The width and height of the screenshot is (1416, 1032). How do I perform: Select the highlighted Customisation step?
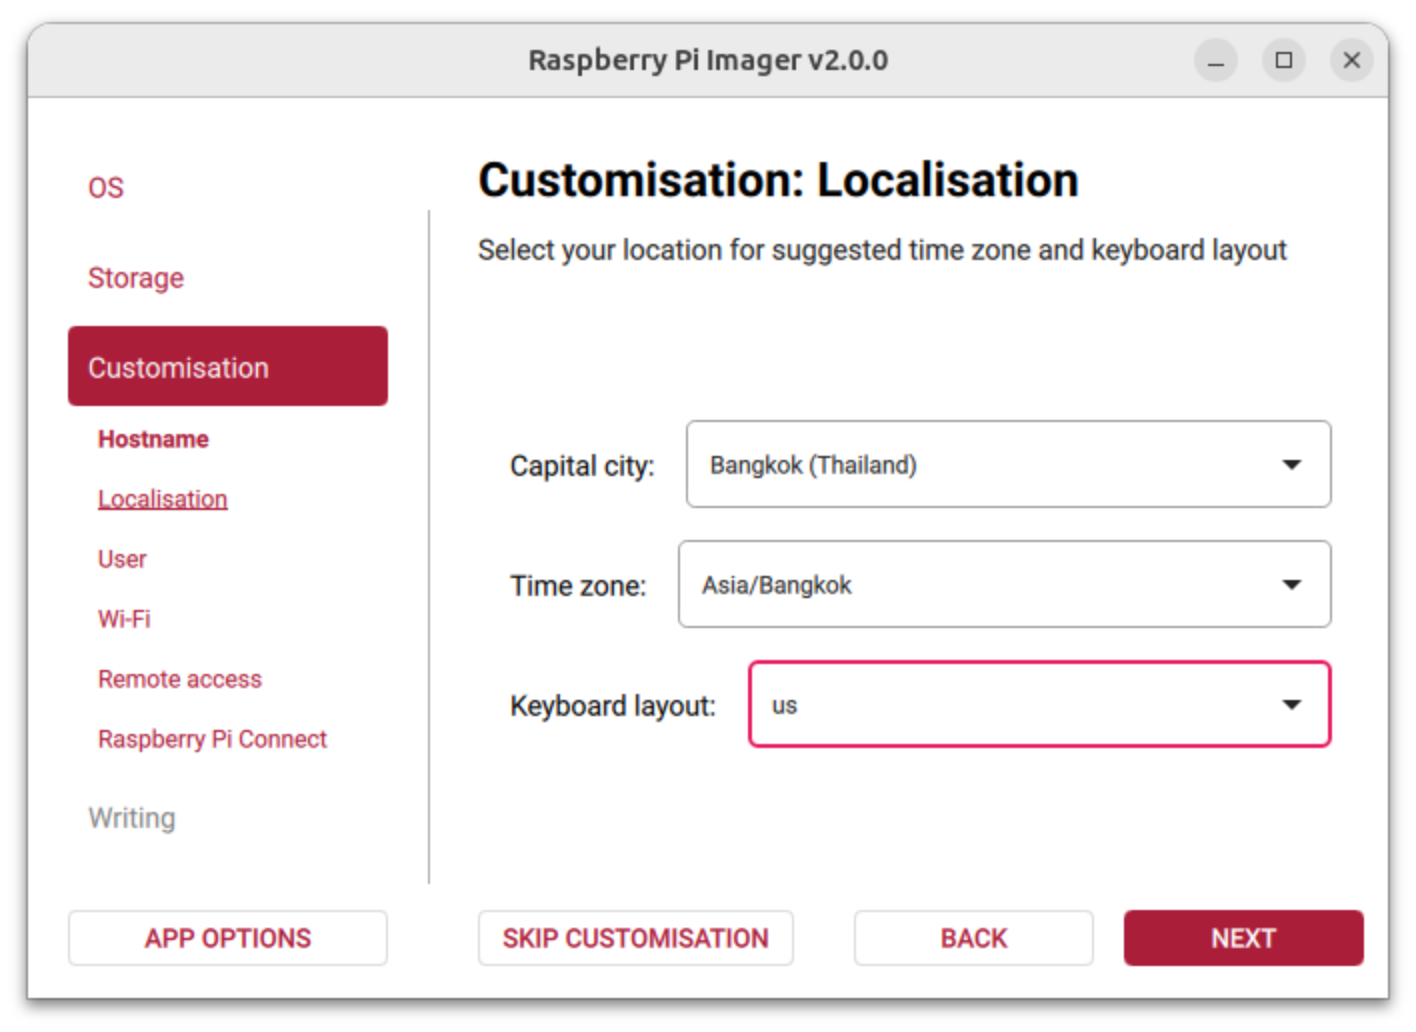pyautogui.click(x=228, y=366)
